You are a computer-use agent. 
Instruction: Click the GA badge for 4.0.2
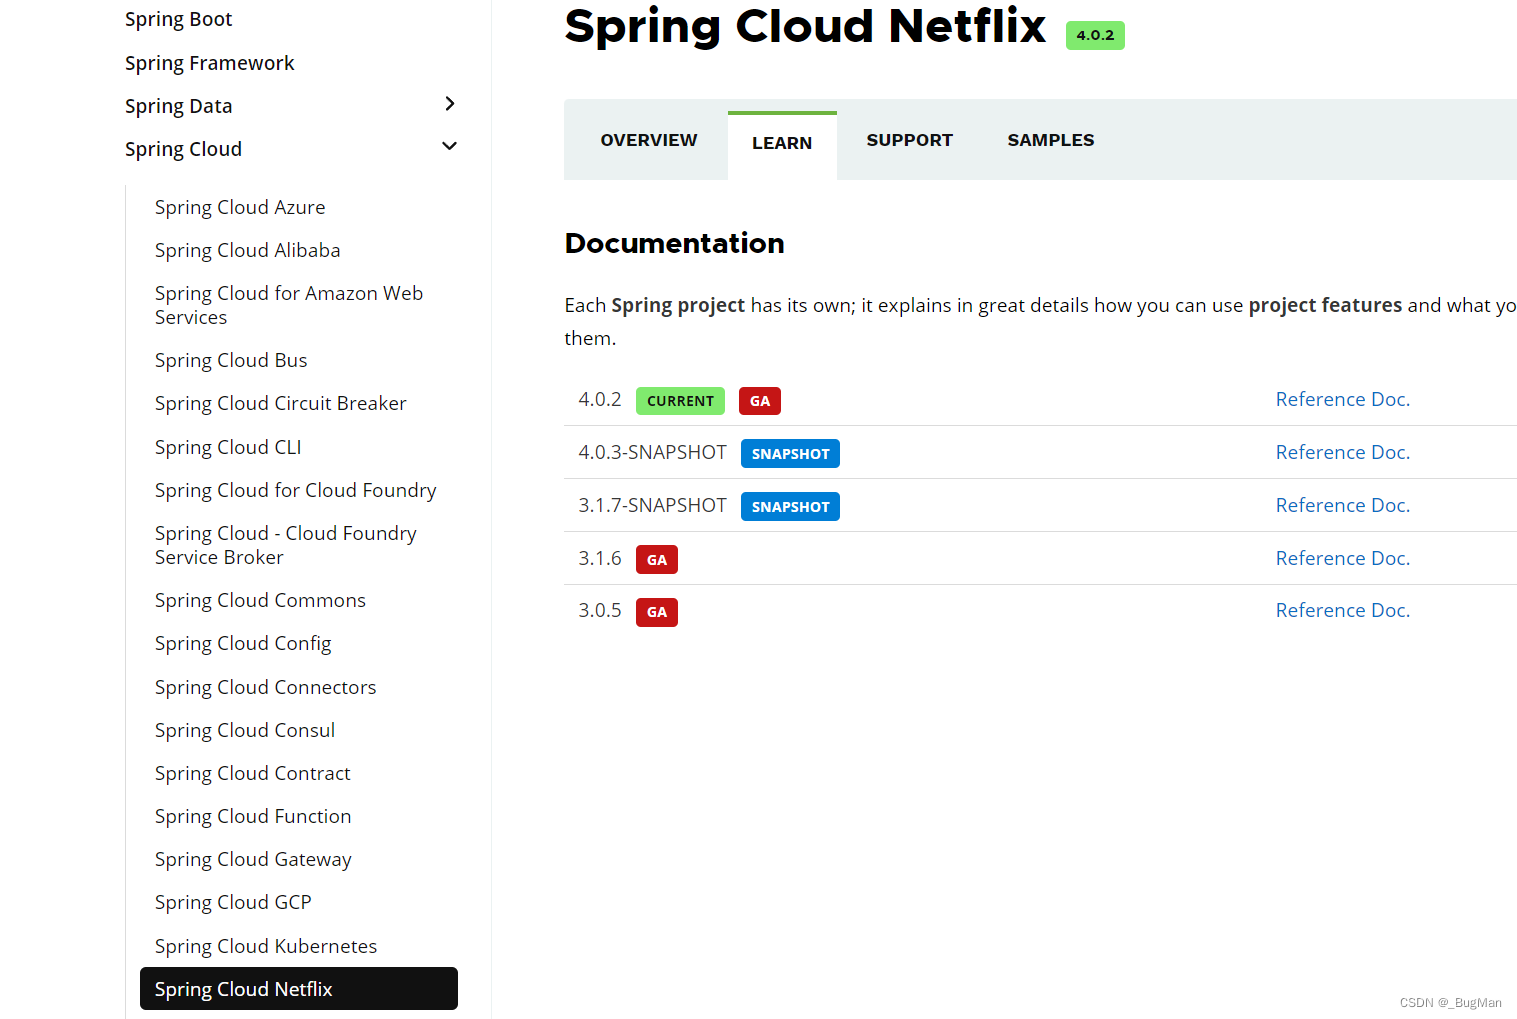coord(760,401)
